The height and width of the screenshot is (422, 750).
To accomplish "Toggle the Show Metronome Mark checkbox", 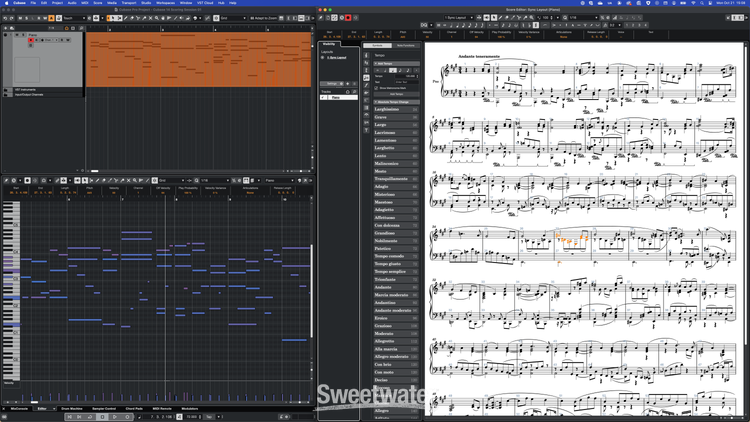I will 376,88.
